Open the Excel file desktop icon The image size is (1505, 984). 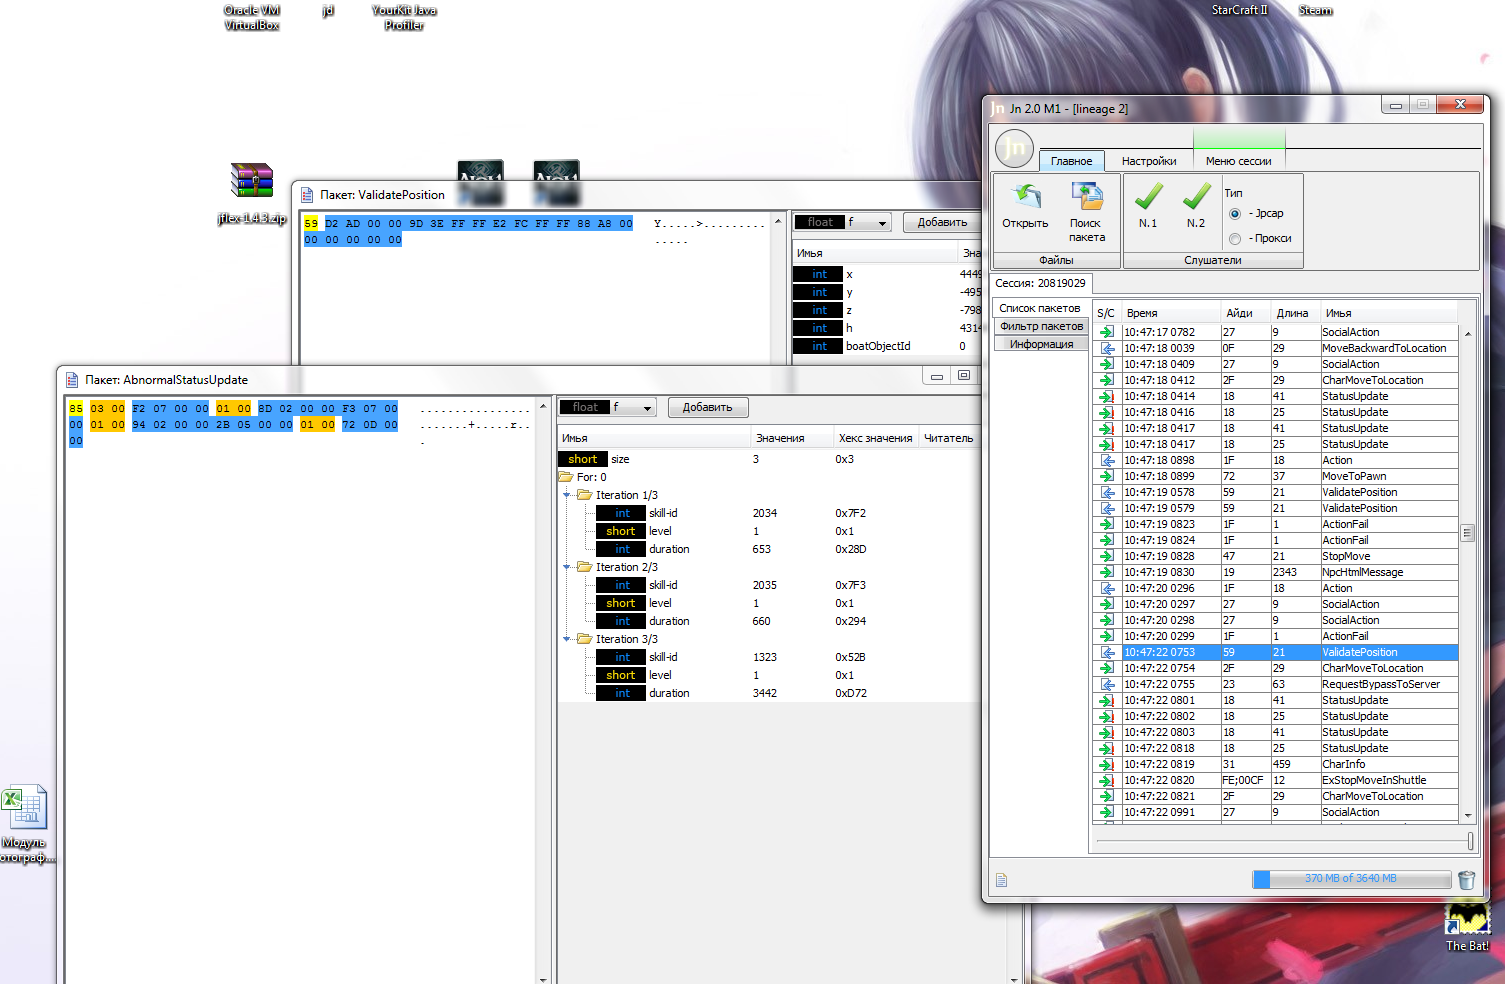[25, 823]
